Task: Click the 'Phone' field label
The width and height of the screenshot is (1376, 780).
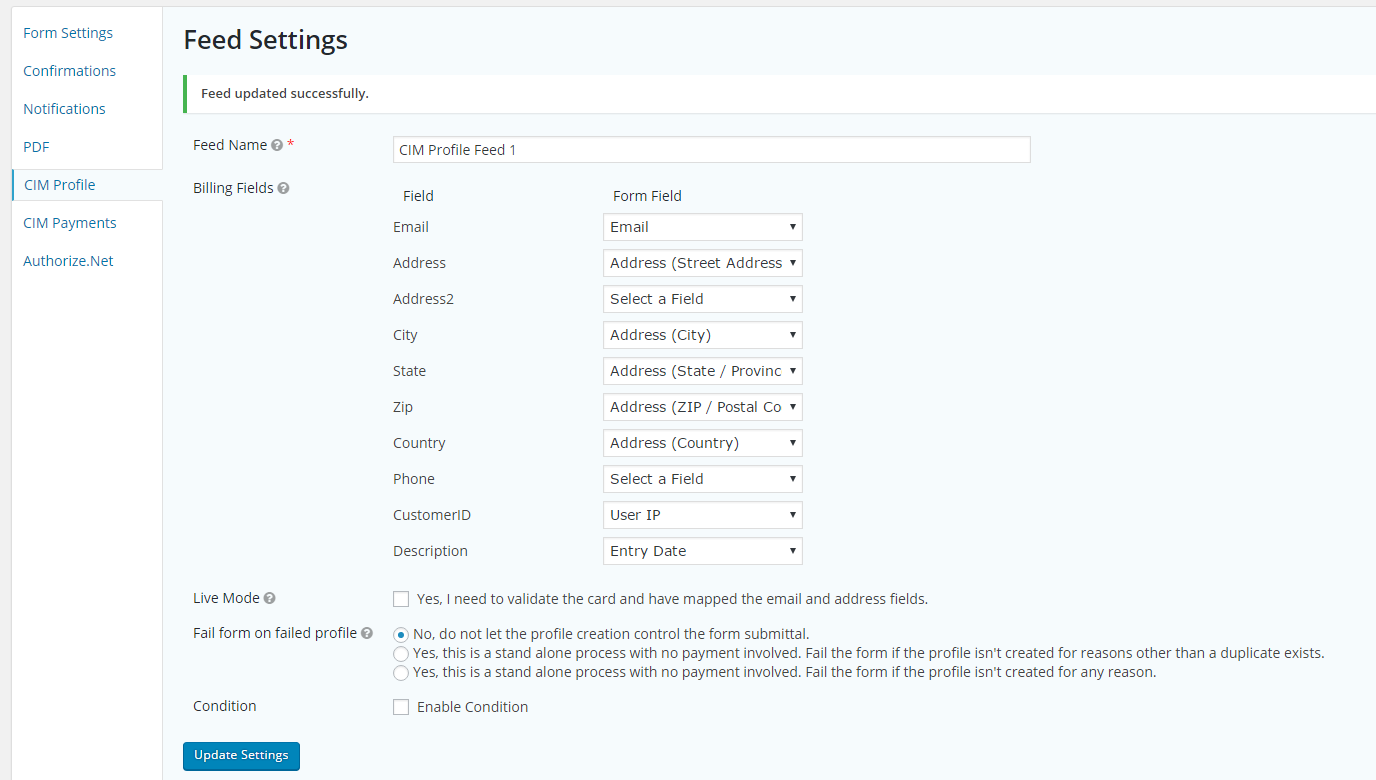Action: (x=414, y=479)
